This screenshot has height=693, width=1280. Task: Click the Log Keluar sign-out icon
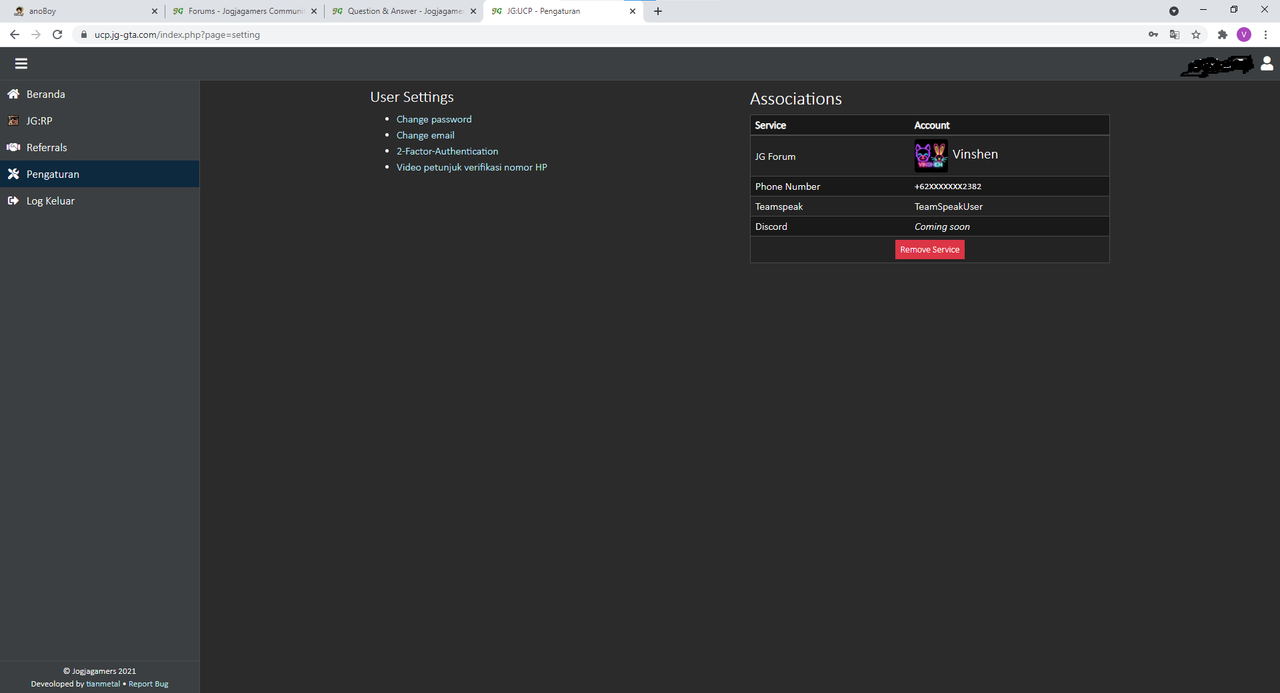(13, 201)
